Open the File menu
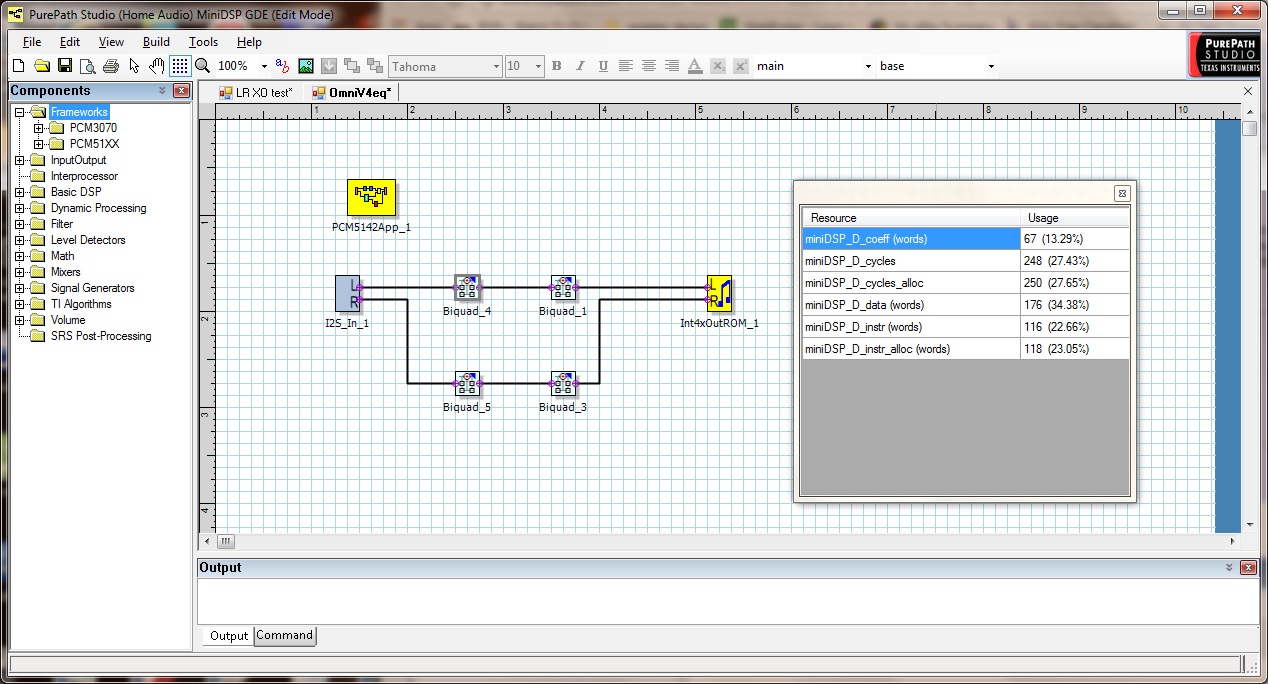Image resolution: width=1268 pixels, height=684 pixels. (32, 42)
